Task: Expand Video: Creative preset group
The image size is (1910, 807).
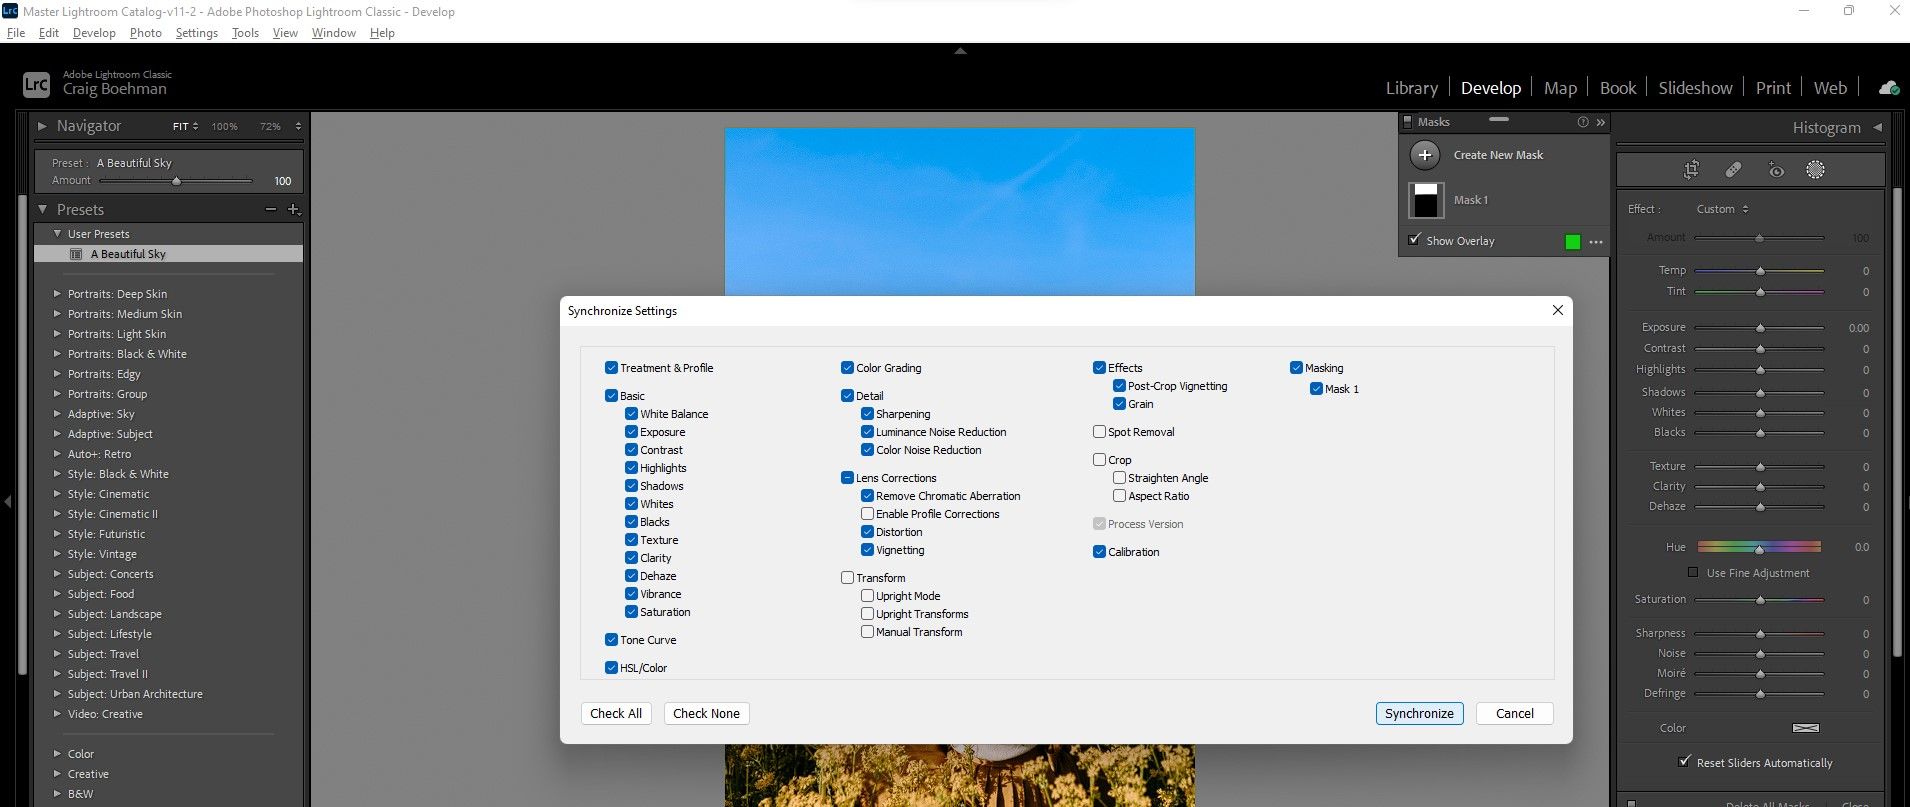Action: pos(57,714)
